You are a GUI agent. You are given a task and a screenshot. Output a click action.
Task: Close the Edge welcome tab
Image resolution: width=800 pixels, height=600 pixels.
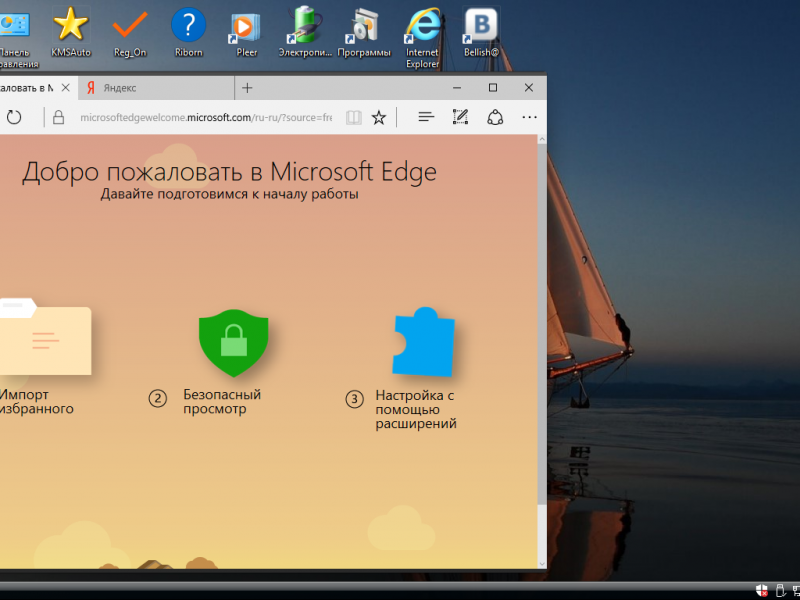(65, 88)
